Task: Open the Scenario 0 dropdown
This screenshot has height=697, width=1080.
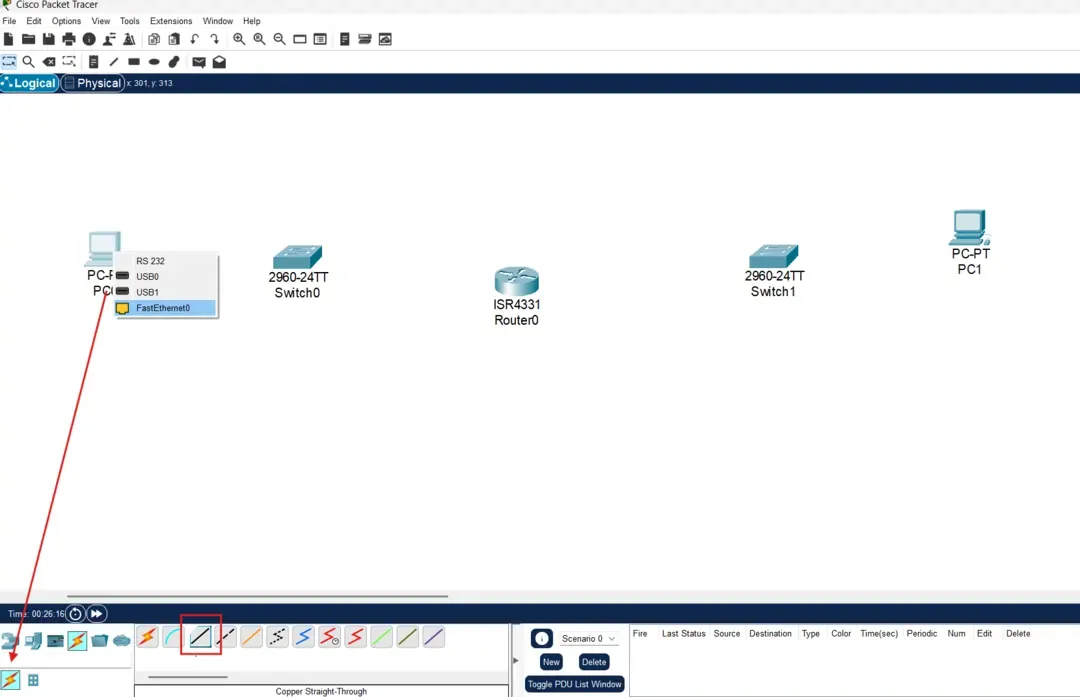Action: coord(588,638)
